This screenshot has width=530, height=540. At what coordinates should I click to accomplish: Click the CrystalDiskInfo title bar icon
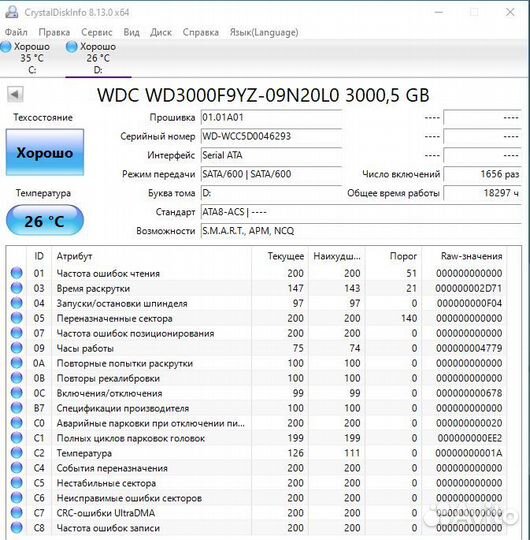pyautogui.click(x=11, y=12)
